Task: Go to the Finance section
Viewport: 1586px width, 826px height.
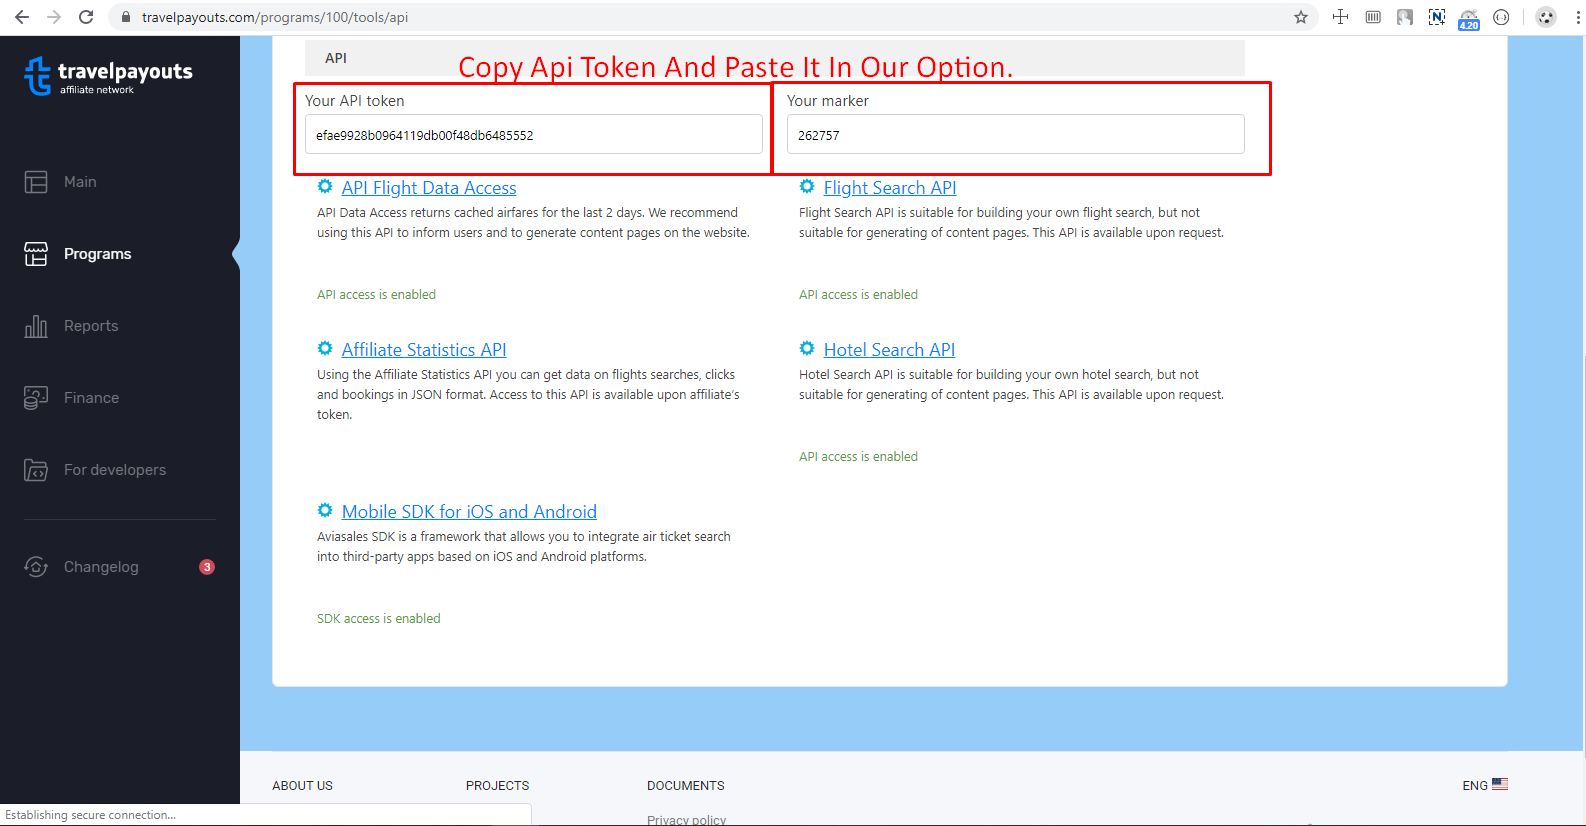Action: [91, 398]
